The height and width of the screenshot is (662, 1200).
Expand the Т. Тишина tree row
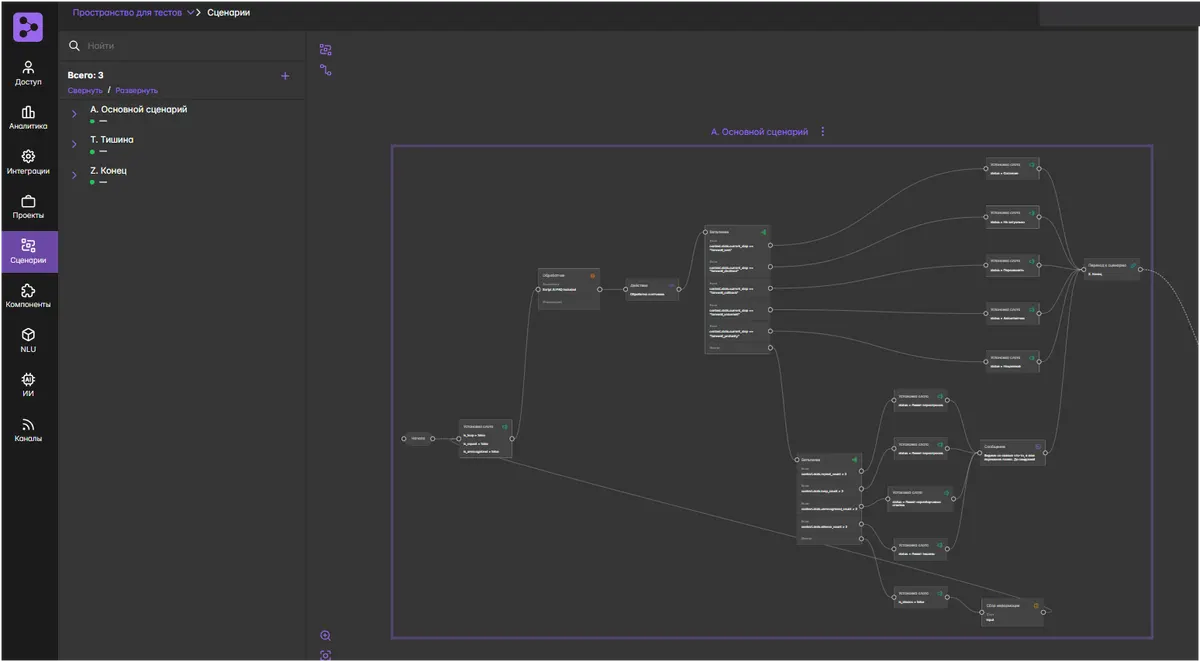coord(74,145)
